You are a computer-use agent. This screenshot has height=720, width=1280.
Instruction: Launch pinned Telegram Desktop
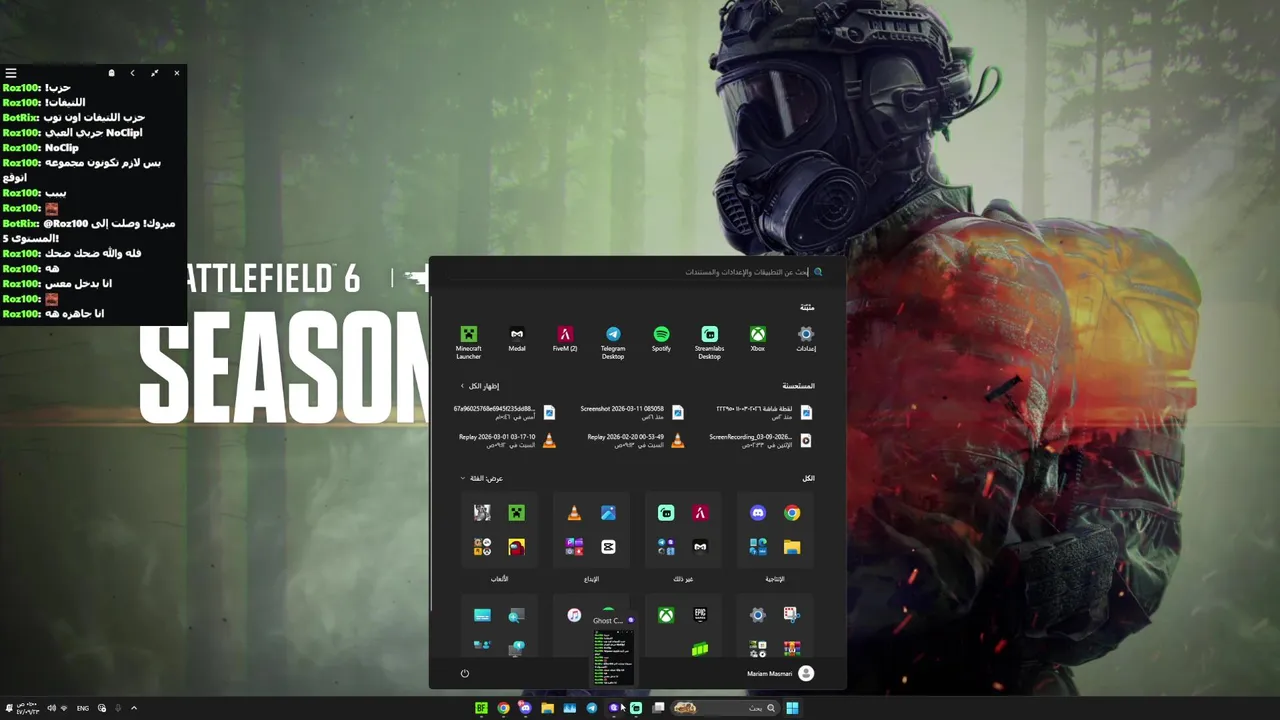point(613,342)
